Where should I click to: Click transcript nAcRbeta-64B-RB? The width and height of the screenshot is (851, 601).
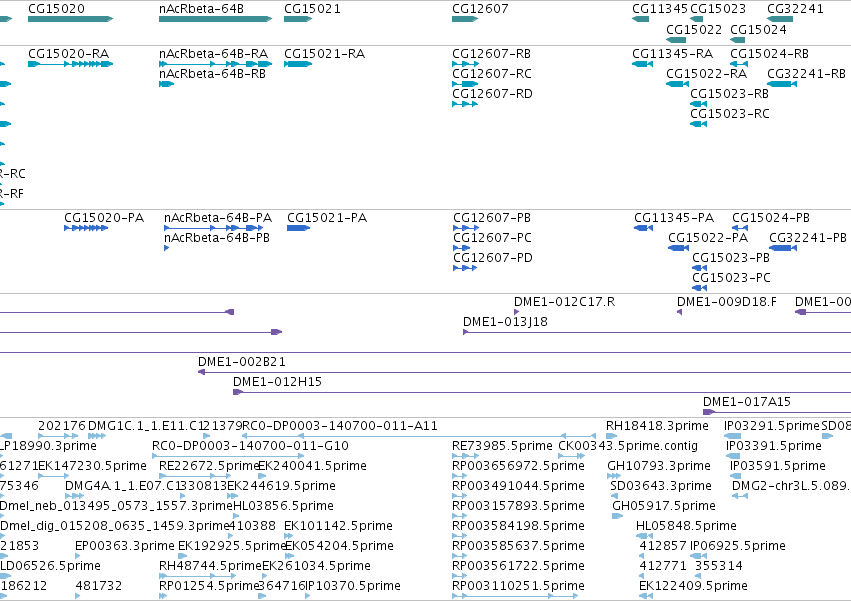click(x=167, y=84)
